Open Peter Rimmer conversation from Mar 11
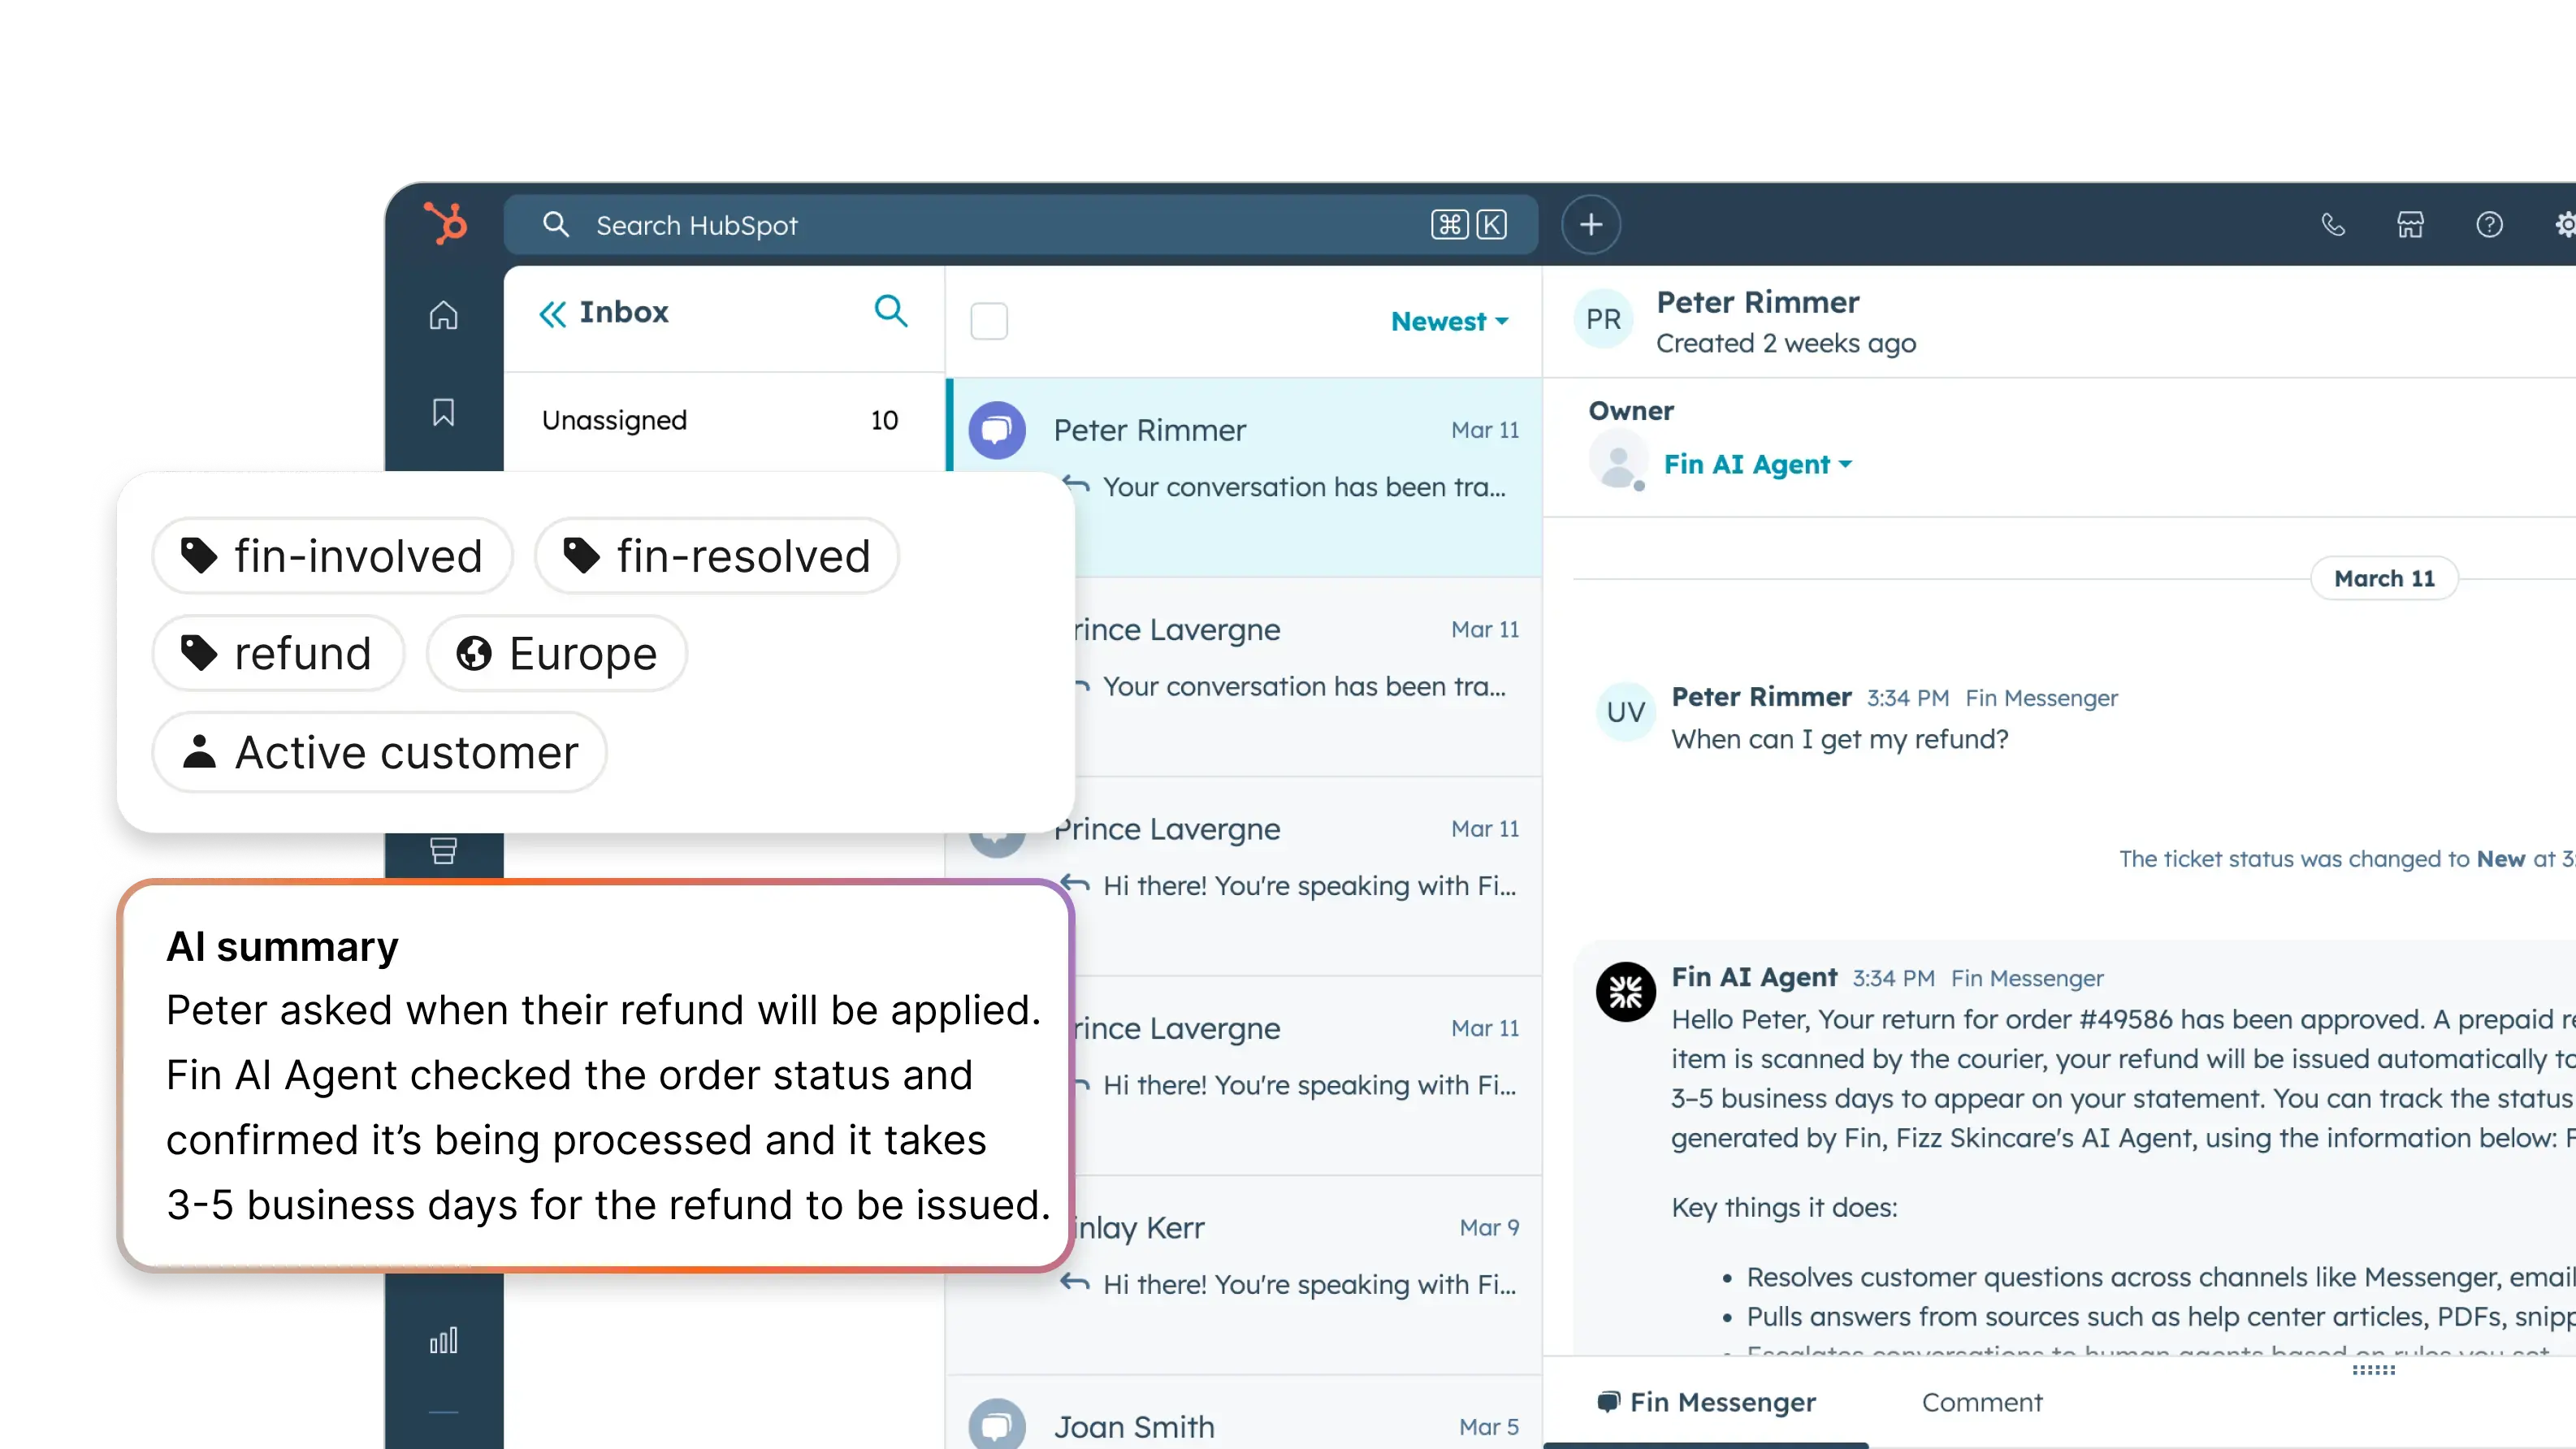The height and width of the screenshot is (1449, 2576). coord(1243,477)
